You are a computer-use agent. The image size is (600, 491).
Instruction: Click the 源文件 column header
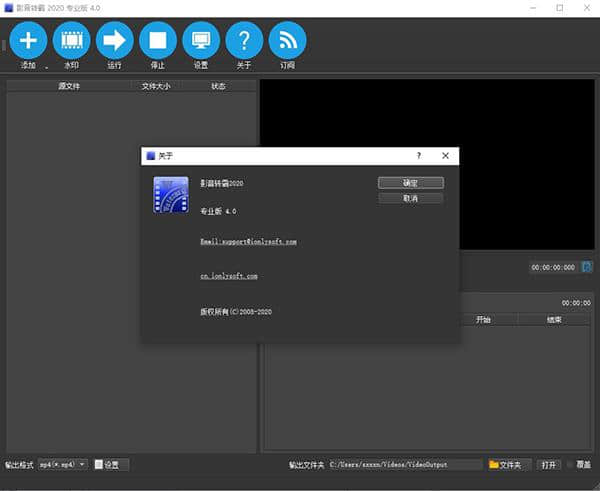pyautogui.click(x=69, y=86)
